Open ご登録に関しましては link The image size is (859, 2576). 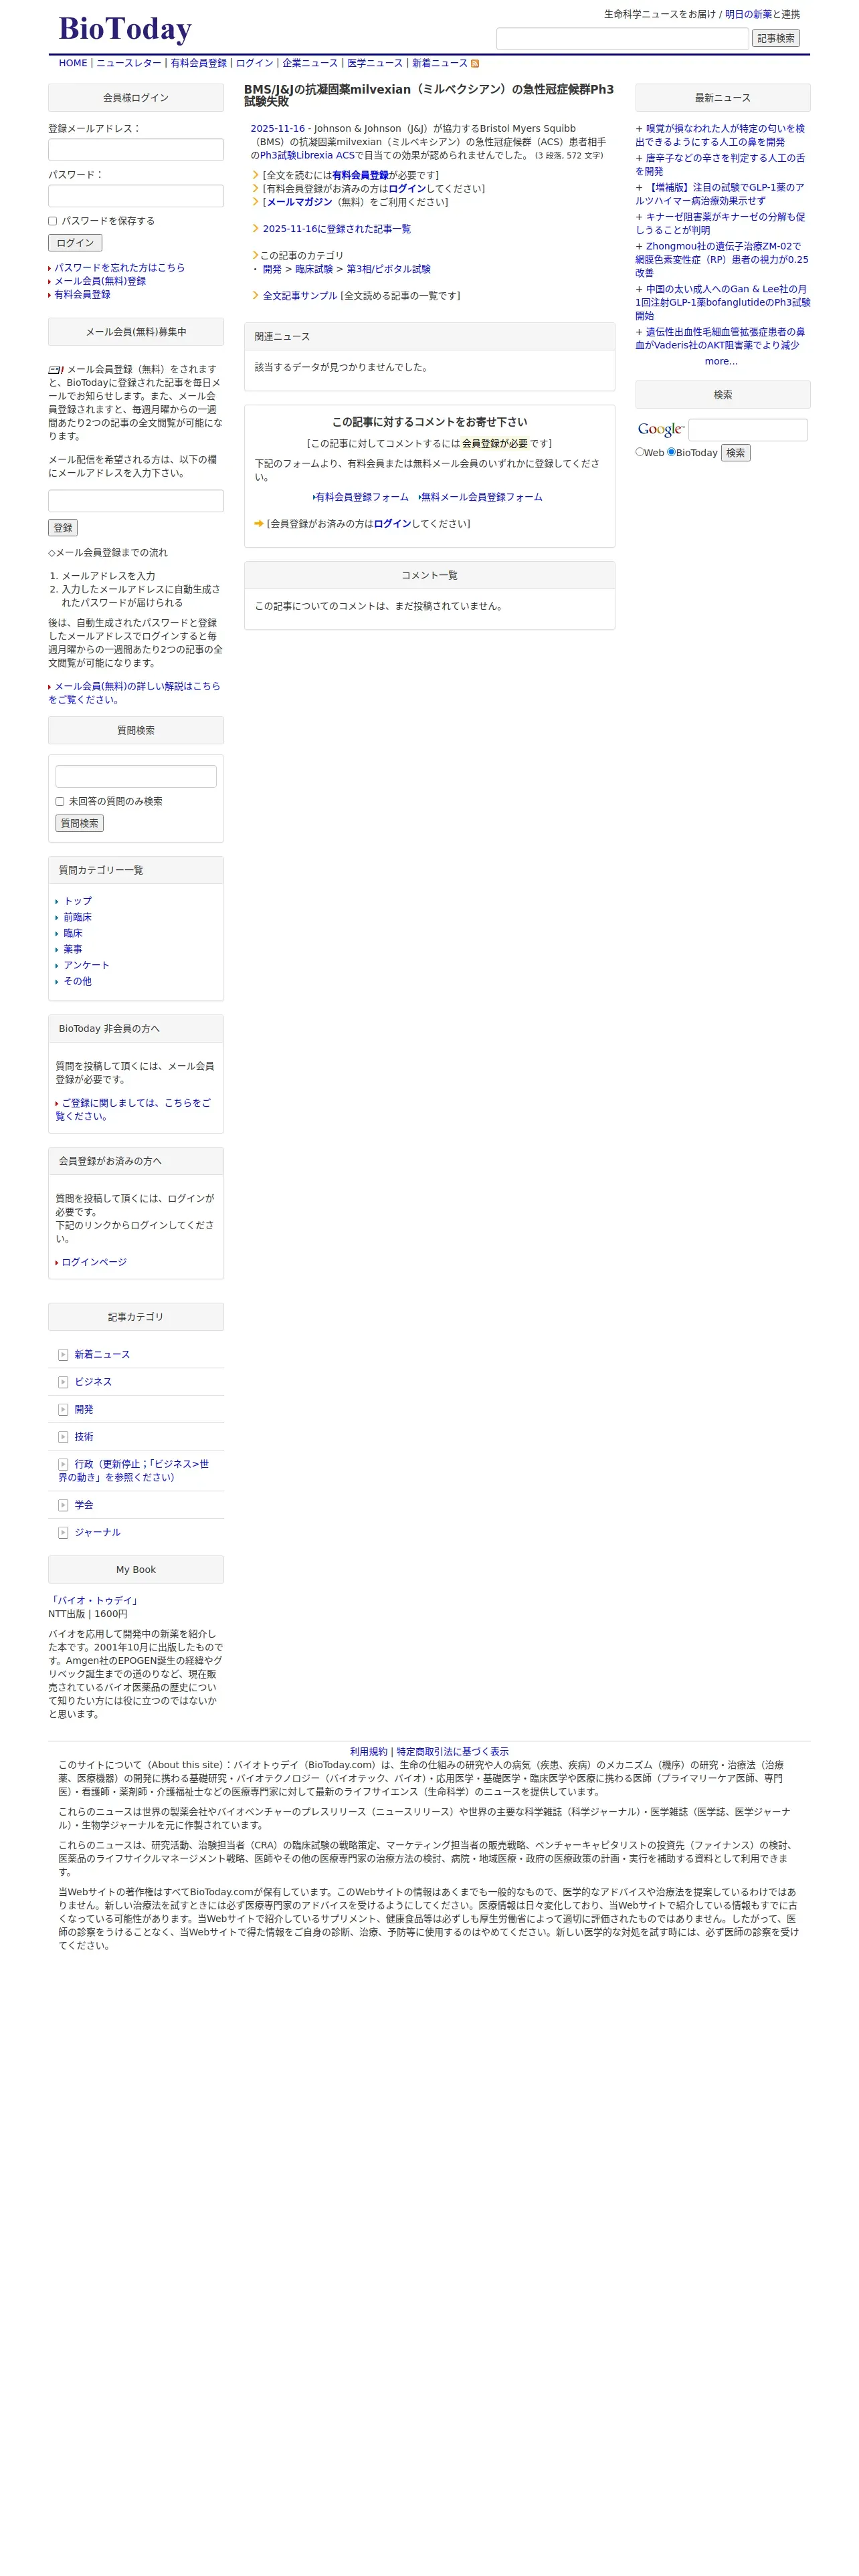[x=133, y=1109]
